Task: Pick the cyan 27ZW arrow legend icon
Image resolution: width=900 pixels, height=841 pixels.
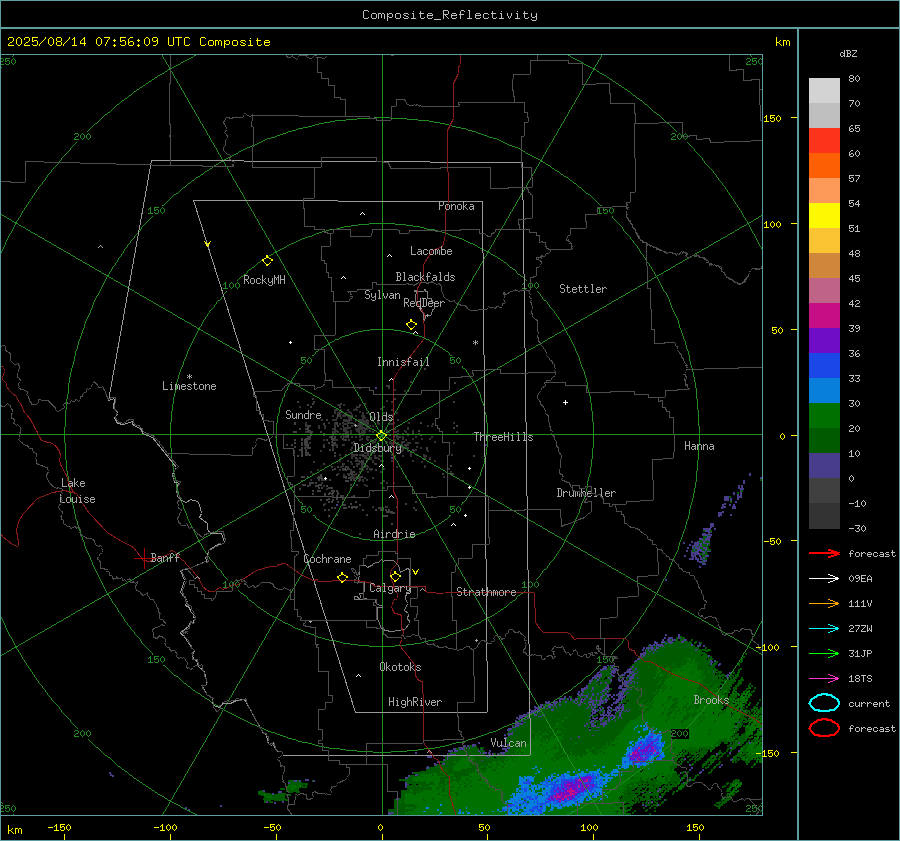Action: tap(824, 629)
